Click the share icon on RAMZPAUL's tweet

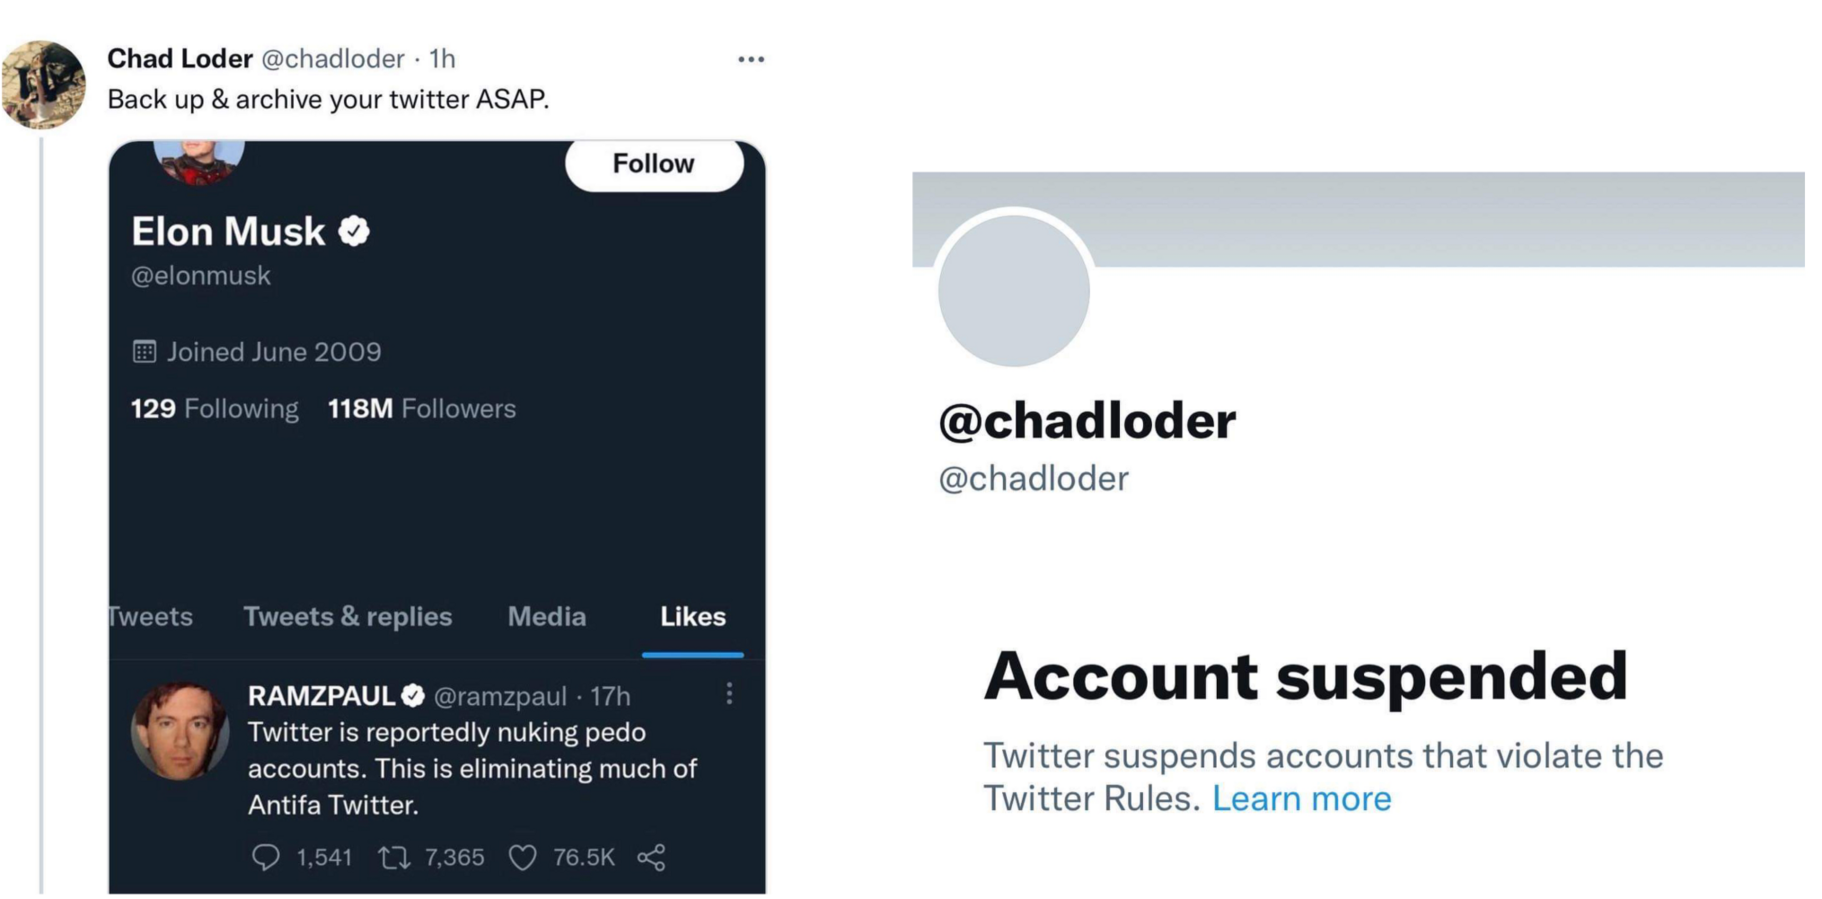[651, 857]
